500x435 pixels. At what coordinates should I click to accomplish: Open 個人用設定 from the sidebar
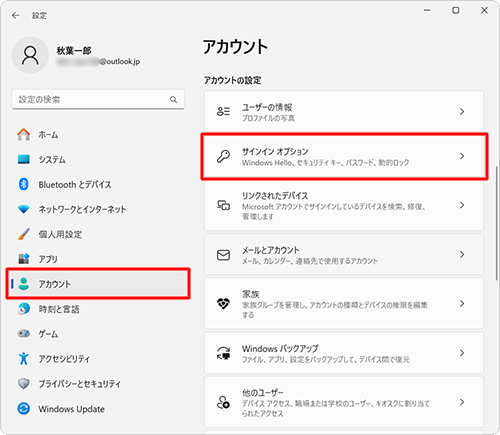pos(98,234)
